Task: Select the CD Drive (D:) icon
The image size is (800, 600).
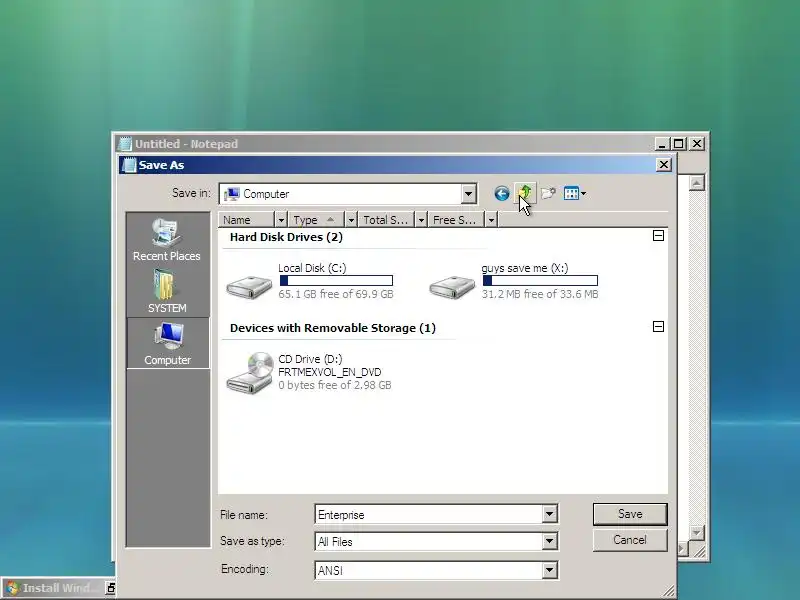Action: point(249,373)
